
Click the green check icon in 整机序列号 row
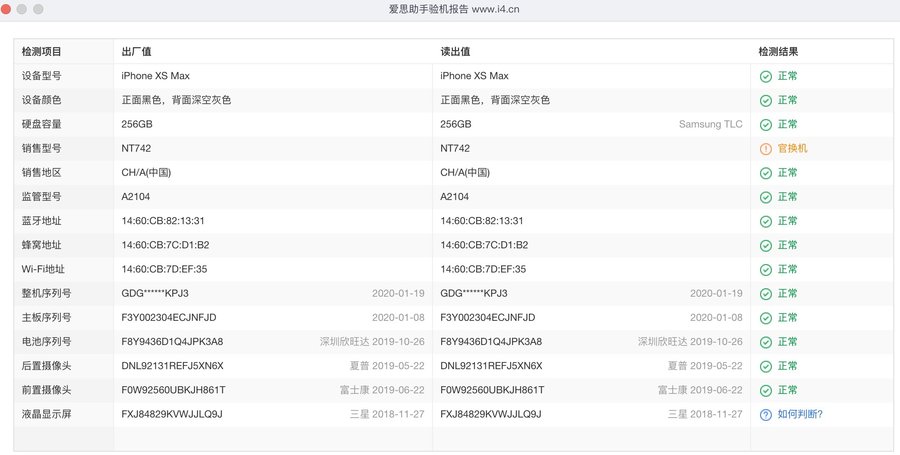[x=766, y=294]
